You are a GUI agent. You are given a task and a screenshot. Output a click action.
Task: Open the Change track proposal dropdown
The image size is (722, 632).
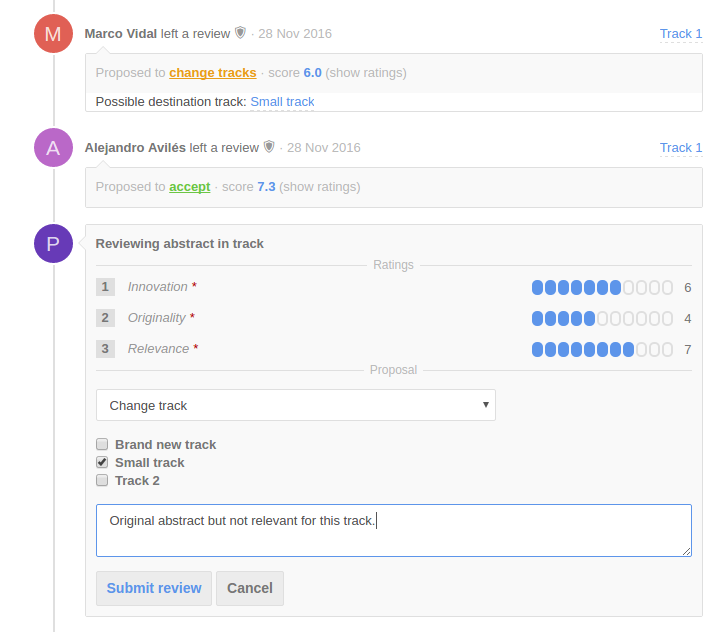click(x=296, y=405)
